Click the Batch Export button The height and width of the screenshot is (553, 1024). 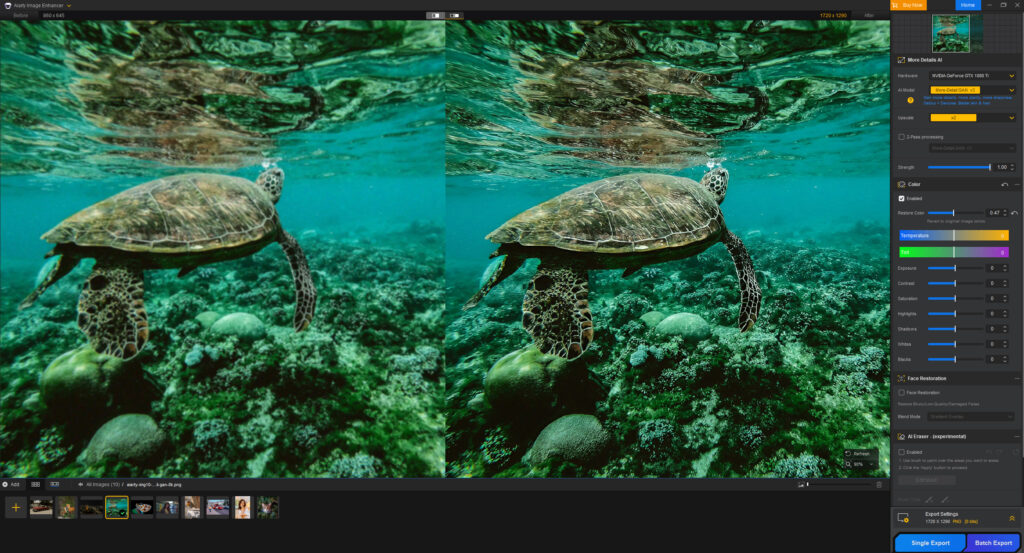993,543
